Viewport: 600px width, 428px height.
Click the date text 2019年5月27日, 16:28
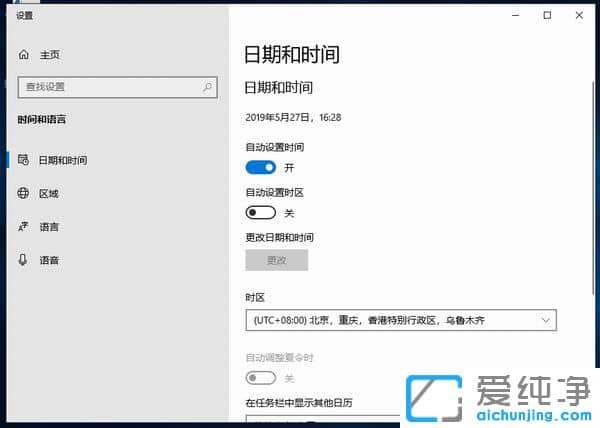[293, 117]
